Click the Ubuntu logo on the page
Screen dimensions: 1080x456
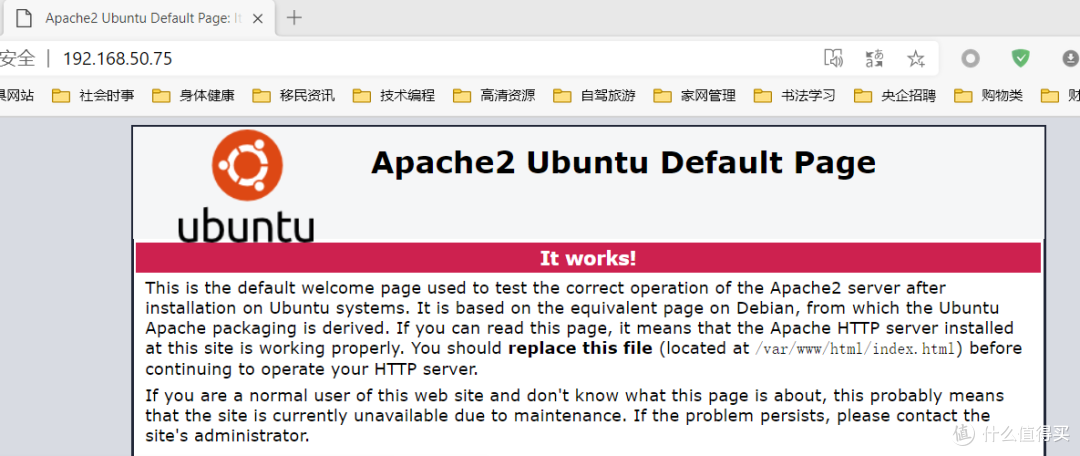click(x=246, y=186)
